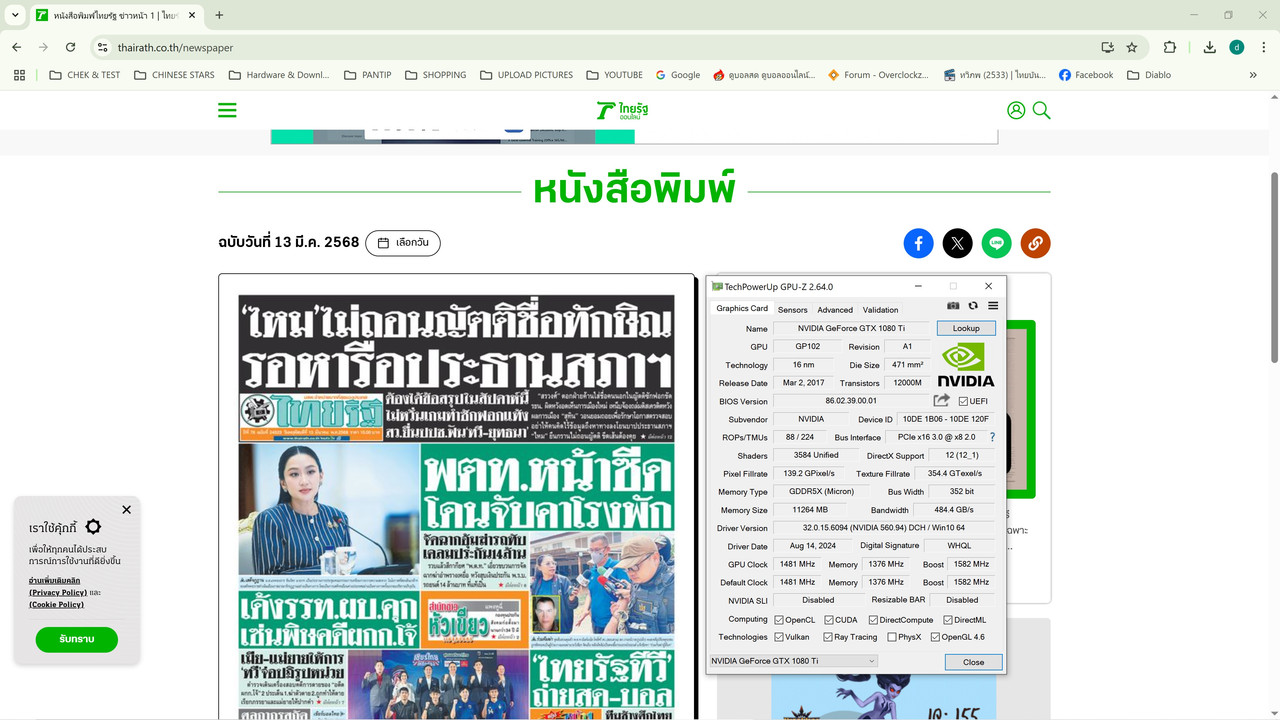Click the Close button in GPU-Z
Screen dimensions: 1280x720
973,662
